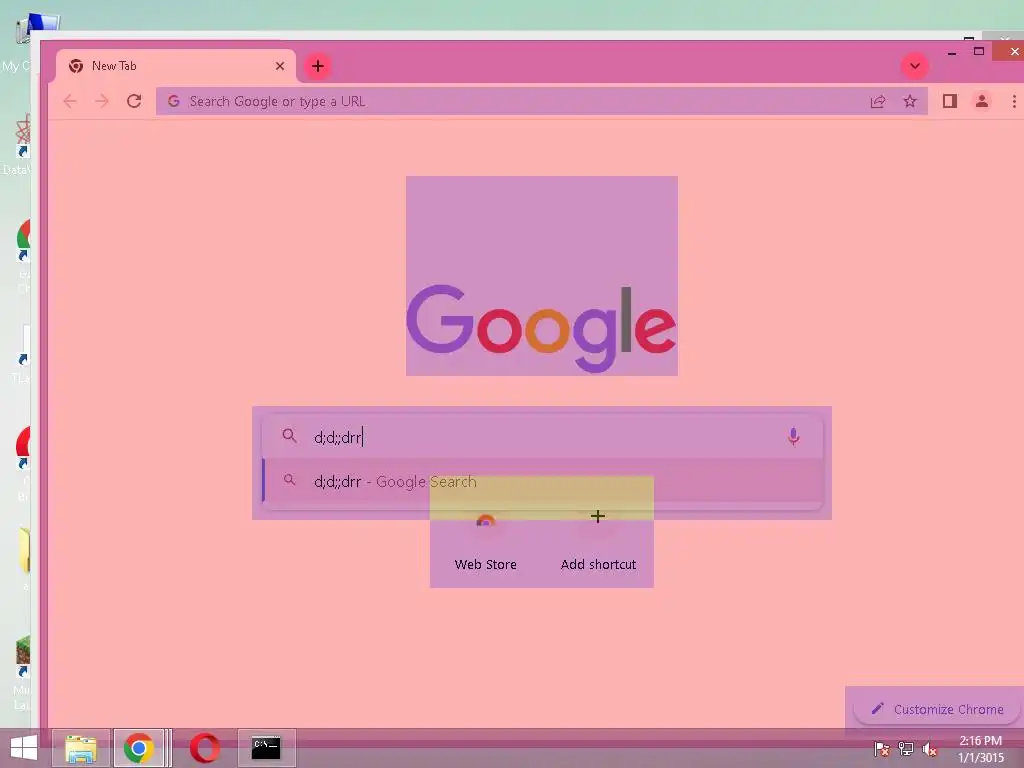This screenshot has width=1024, height=768.
Task: Open the tab search dropdown arrow
Action: click(915, 66)
